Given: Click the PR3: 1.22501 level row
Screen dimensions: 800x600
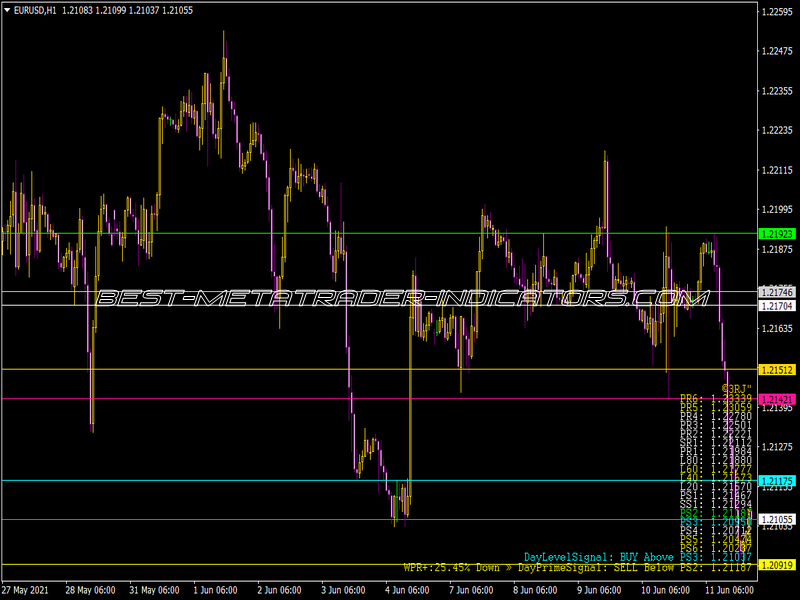Looking at the screenshot, I should click(716, 425).
